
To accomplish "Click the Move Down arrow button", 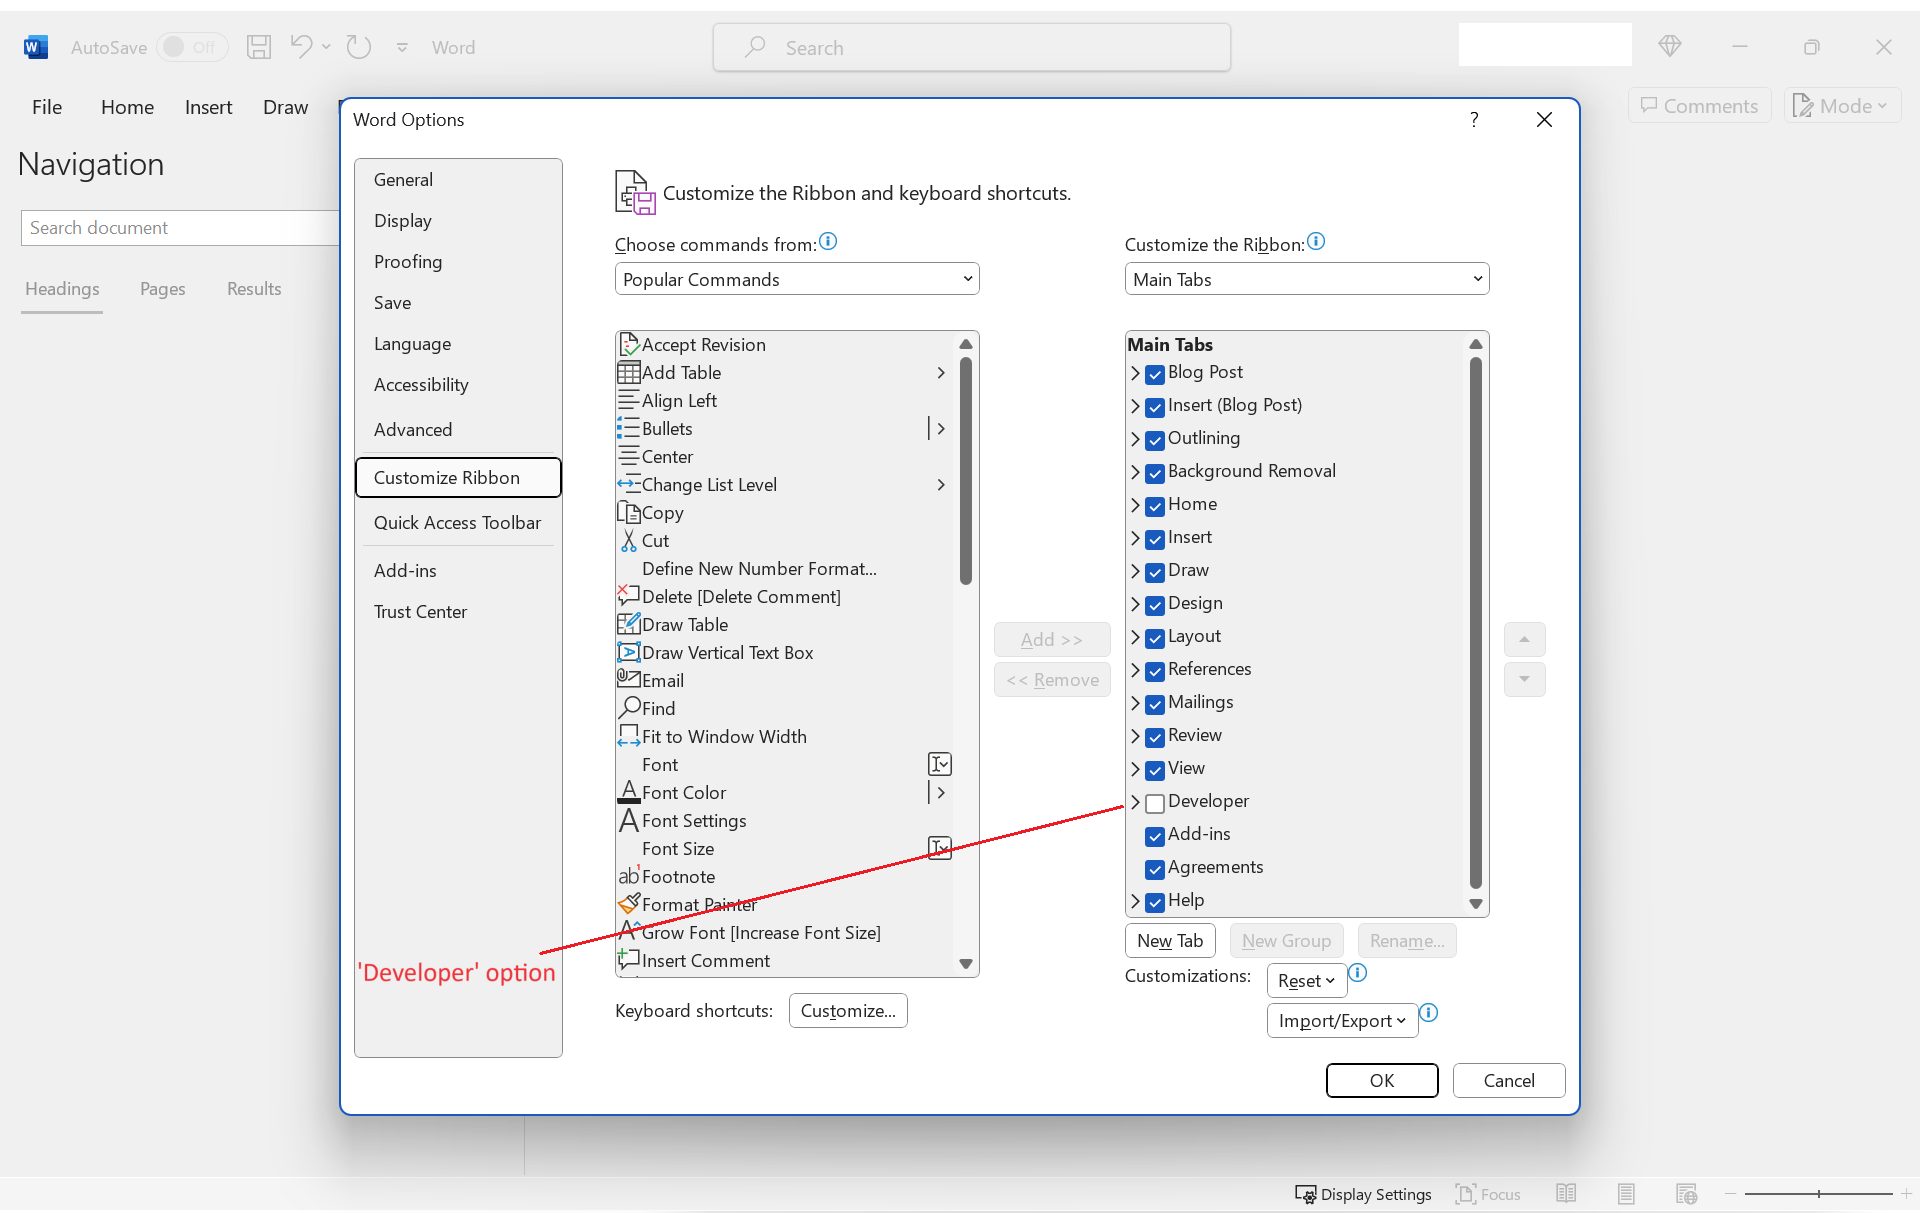I will [x=1524, y=679].
